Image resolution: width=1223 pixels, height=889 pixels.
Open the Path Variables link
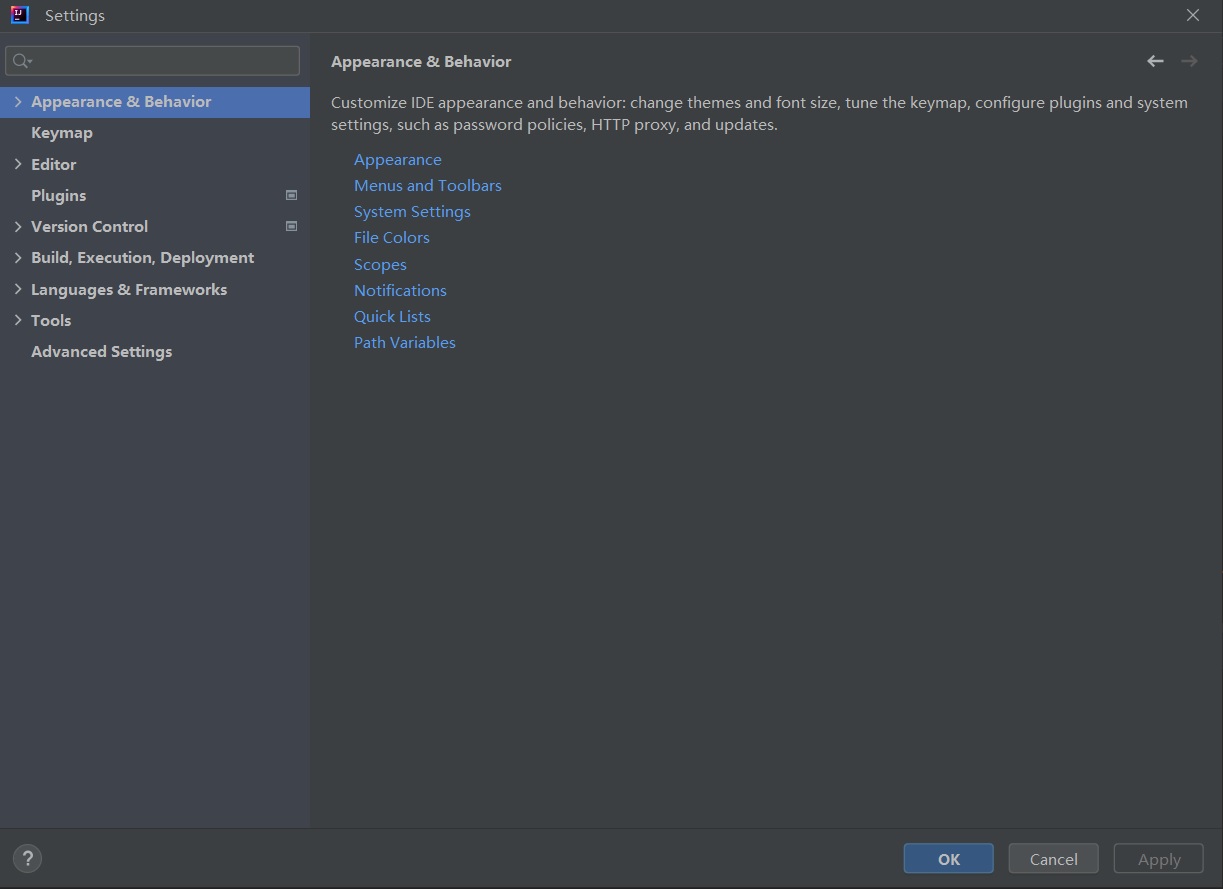click(404, 343)
